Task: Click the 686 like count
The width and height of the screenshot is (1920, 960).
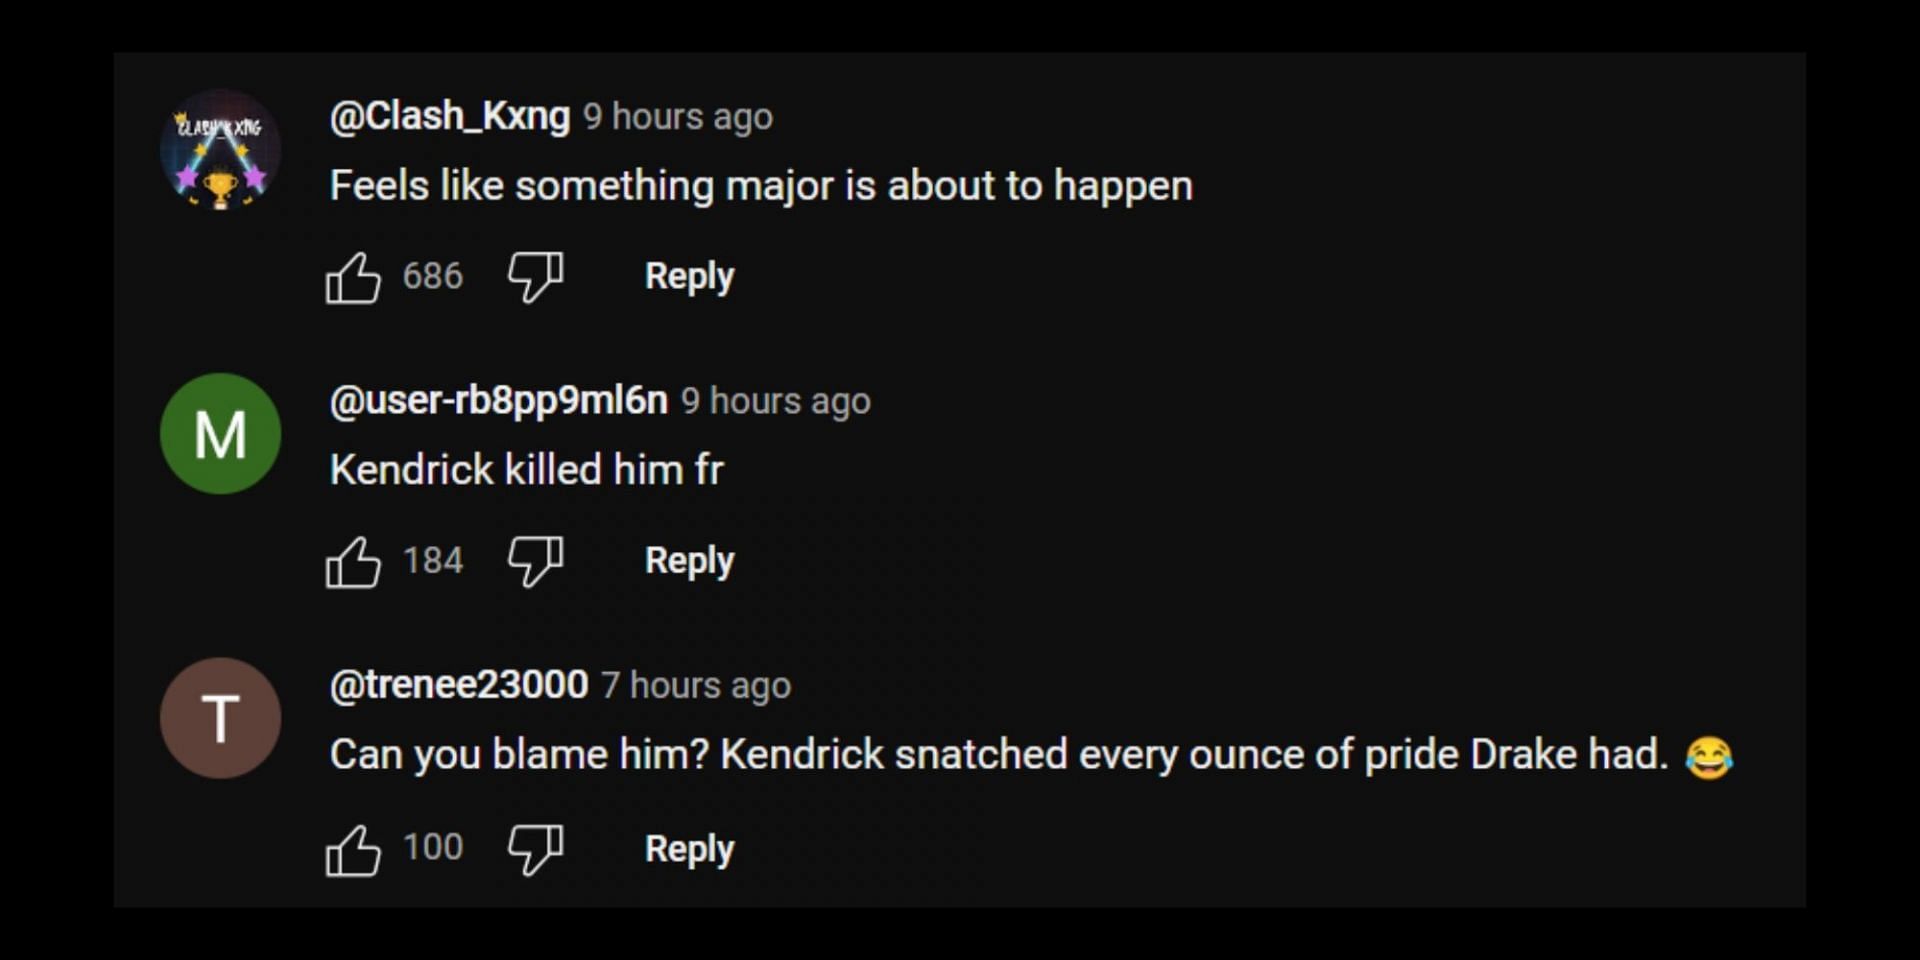Action: (x=433, y=276)
